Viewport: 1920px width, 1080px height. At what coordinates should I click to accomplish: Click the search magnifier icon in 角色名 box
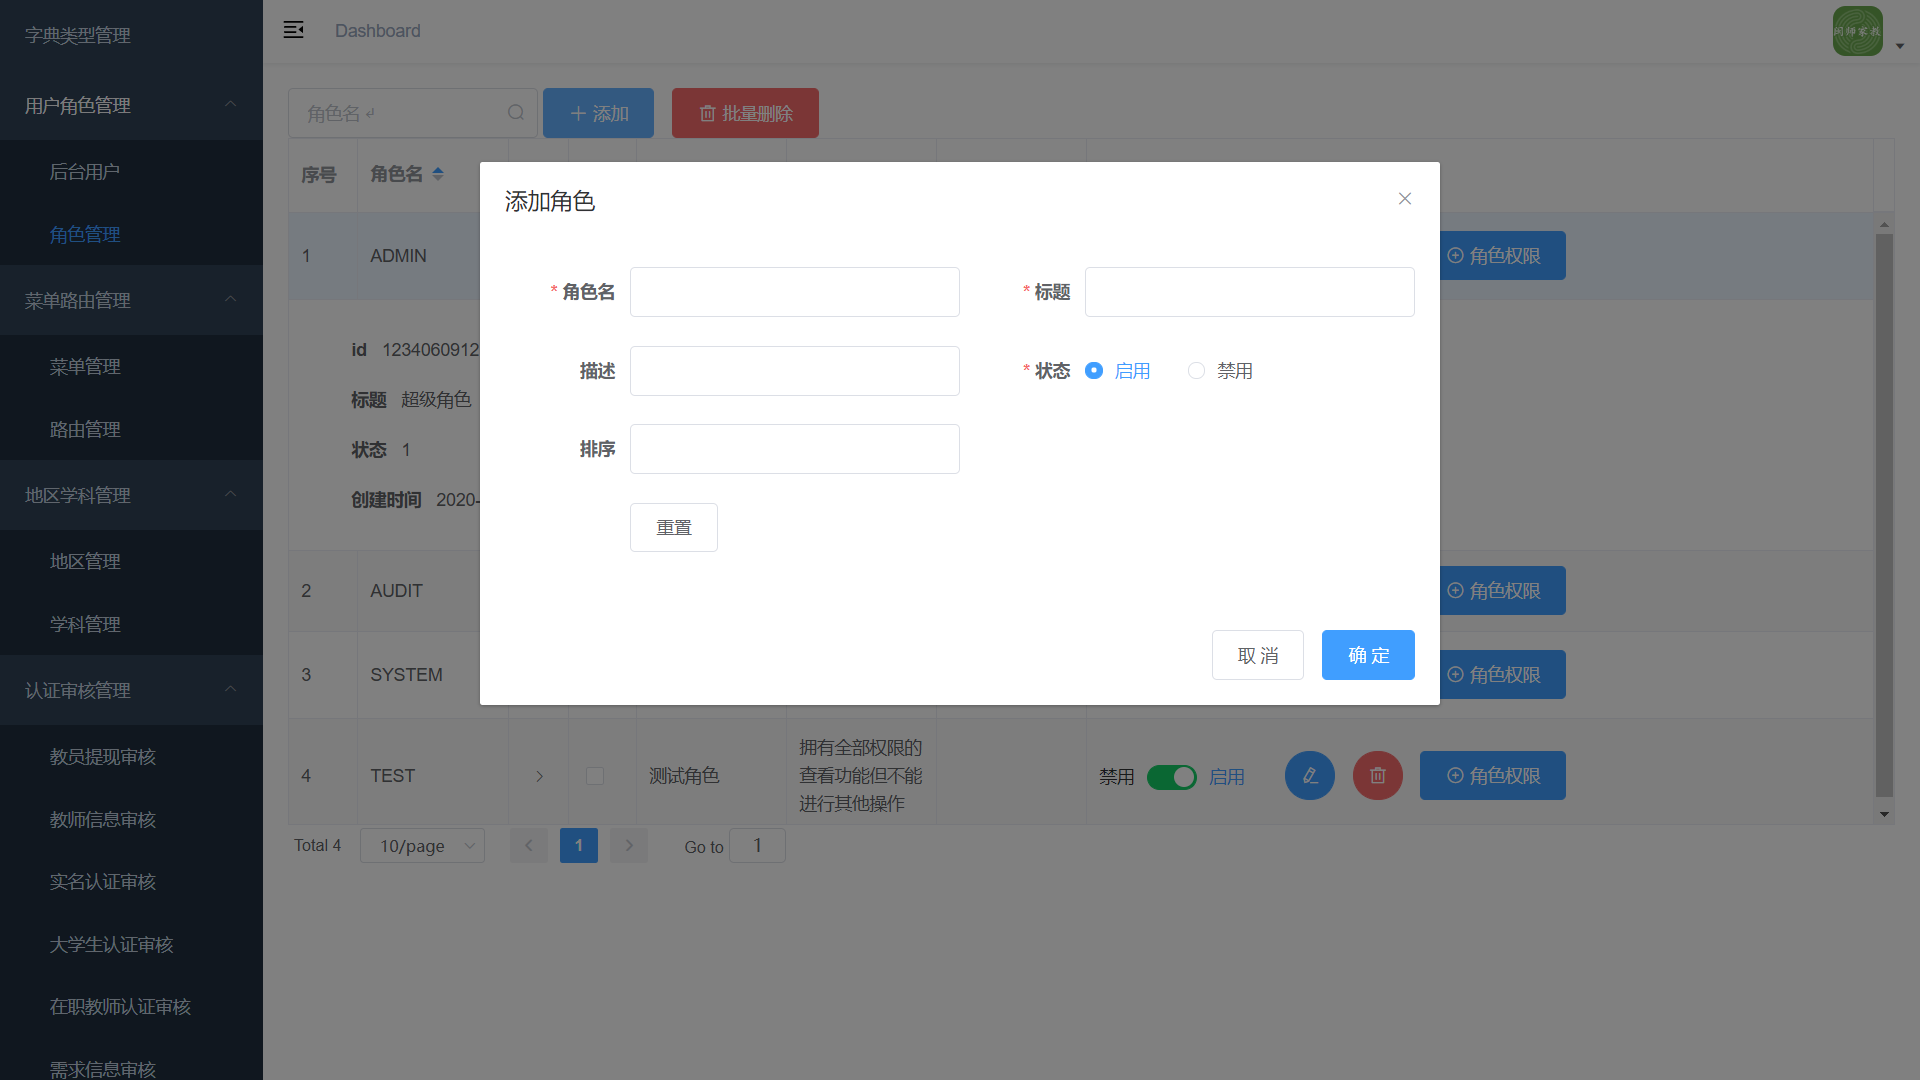coord(516,113)
